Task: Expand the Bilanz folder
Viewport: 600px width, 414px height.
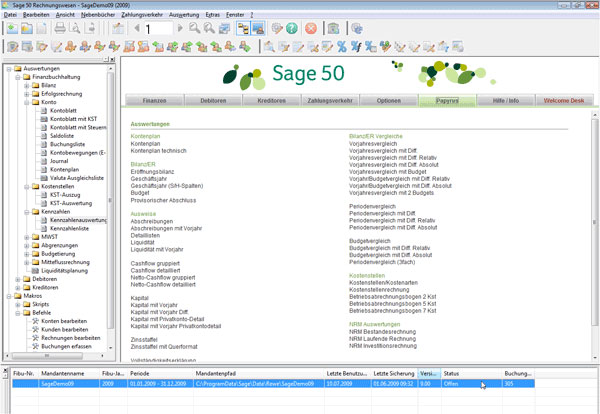Action: (26, 86)
